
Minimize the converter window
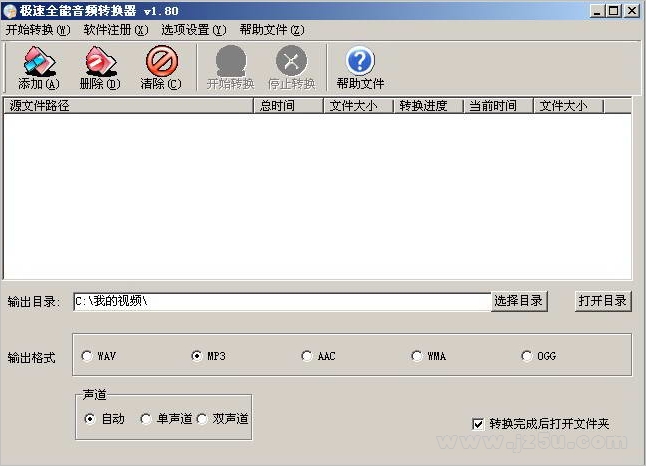pos(597,11)
